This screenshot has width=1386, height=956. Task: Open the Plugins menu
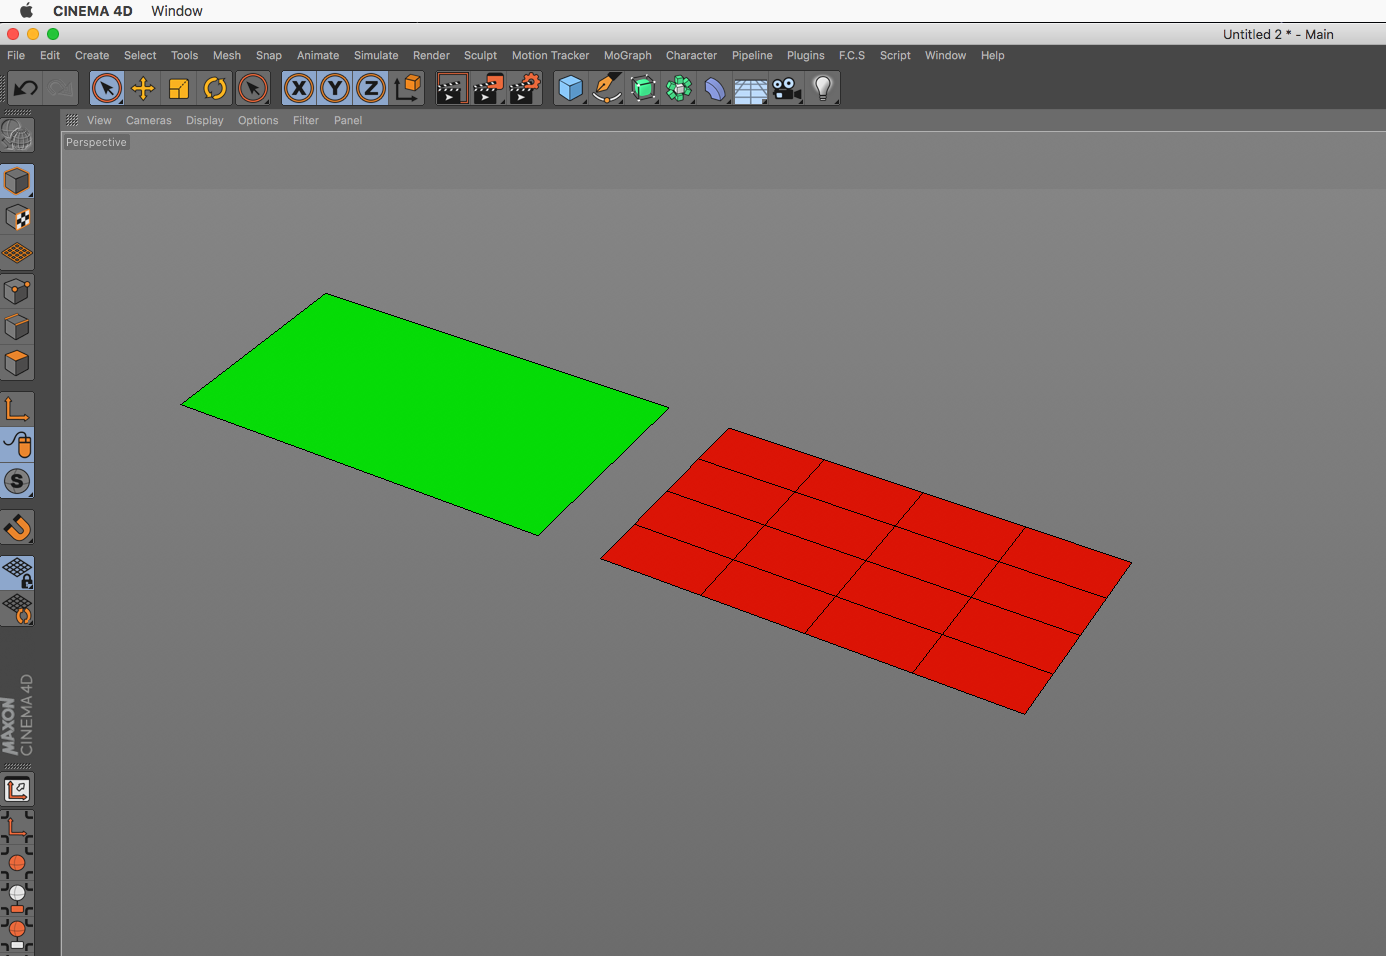point(806,55)
